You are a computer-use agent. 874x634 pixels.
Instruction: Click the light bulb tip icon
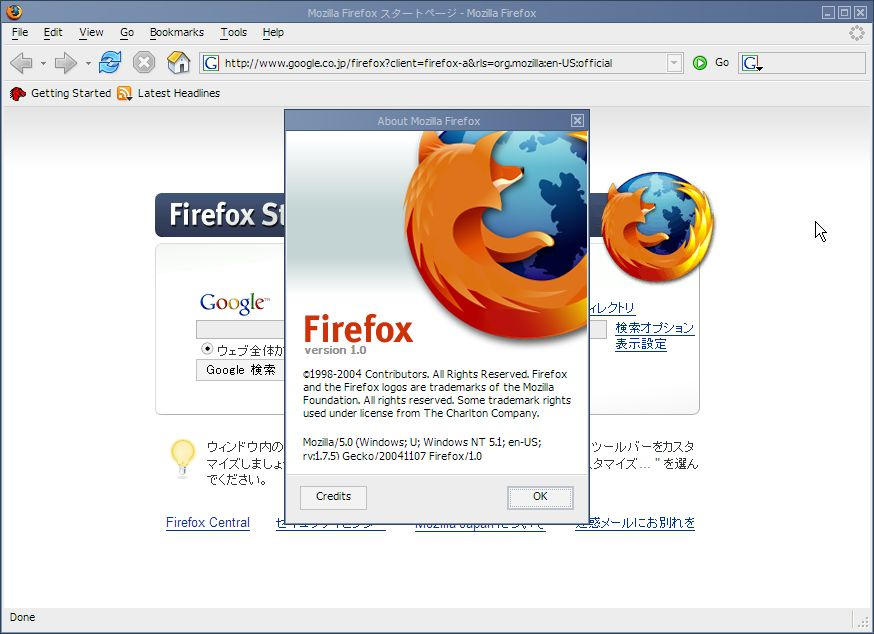tap(183, 458)
